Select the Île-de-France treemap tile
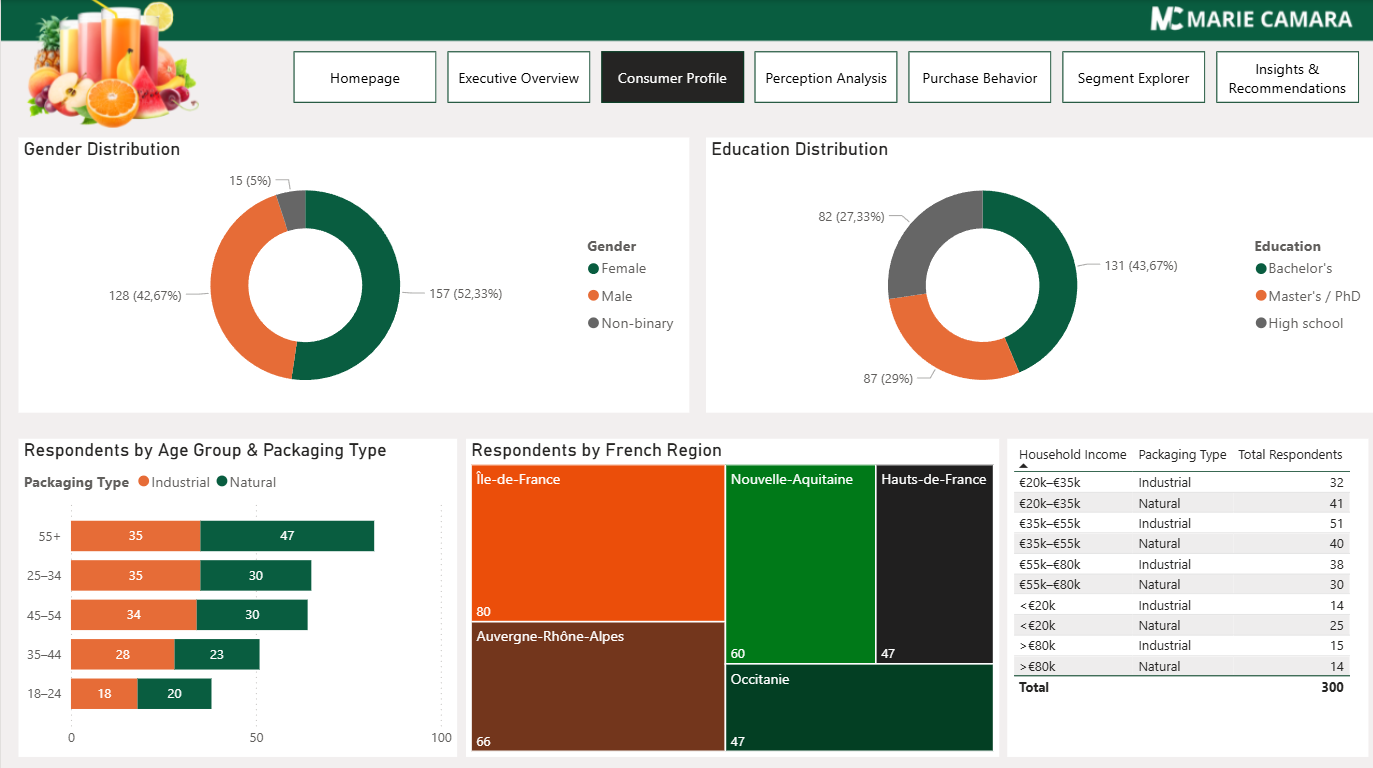The width and height of the screenshot is (1373, 768). 597,543
